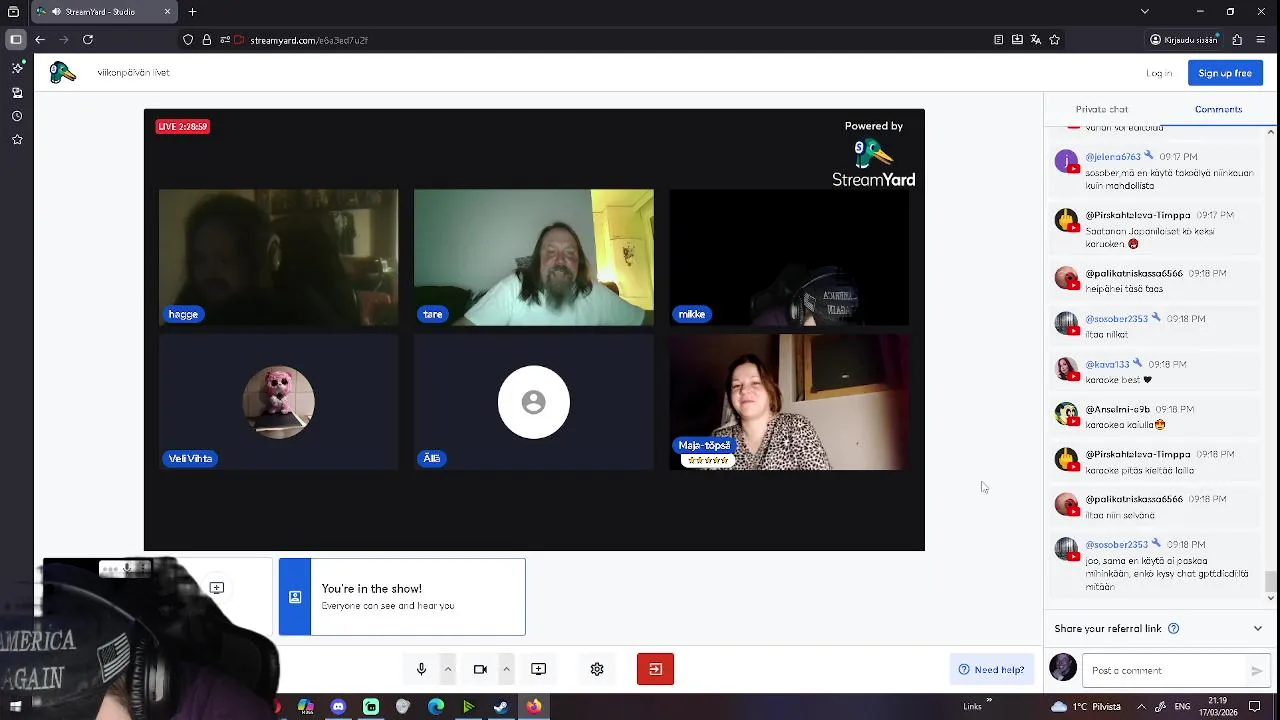This screenshot has height=720, width=1280.
Task: Click the StreamYard duck logo in header
Action: [63, 72]
